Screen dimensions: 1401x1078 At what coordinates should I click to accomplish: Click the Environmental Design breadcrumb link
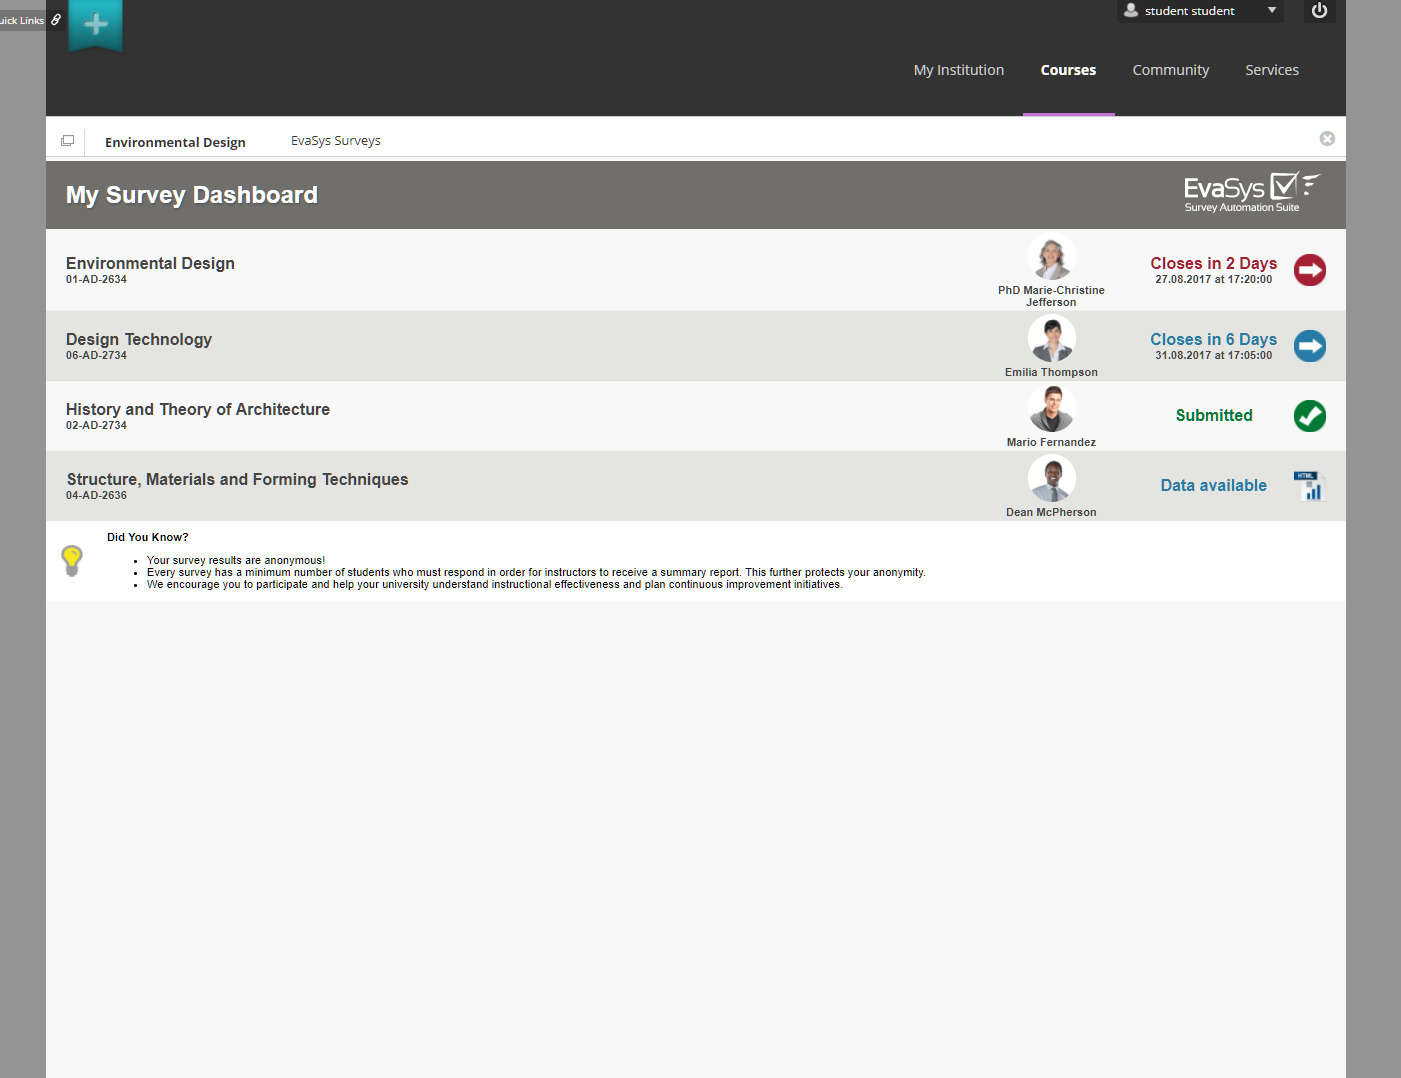tap(175, 142)
